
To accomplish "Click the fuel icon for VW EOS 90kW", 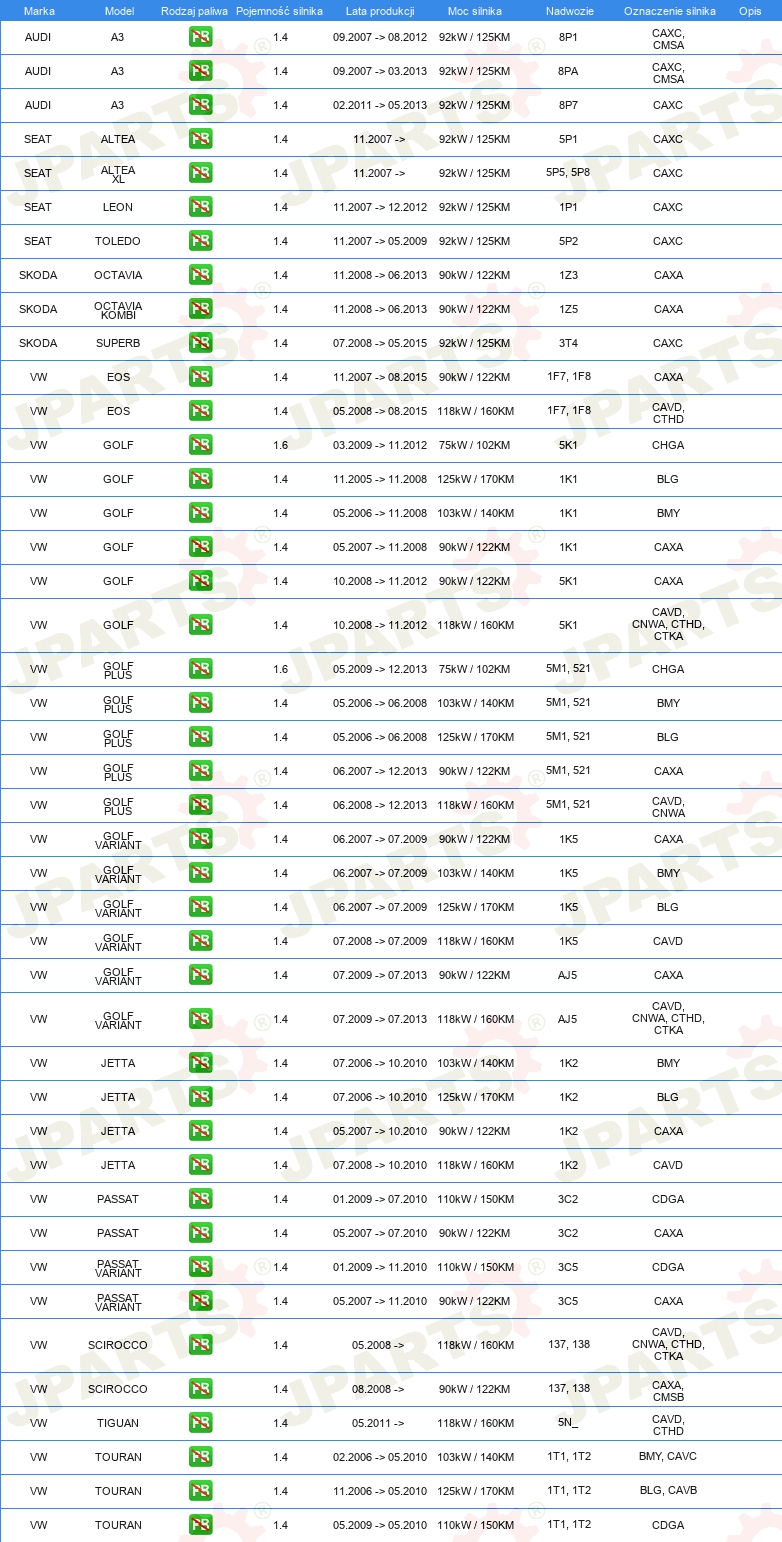I will pyautogui.click(x=200, y=377).
